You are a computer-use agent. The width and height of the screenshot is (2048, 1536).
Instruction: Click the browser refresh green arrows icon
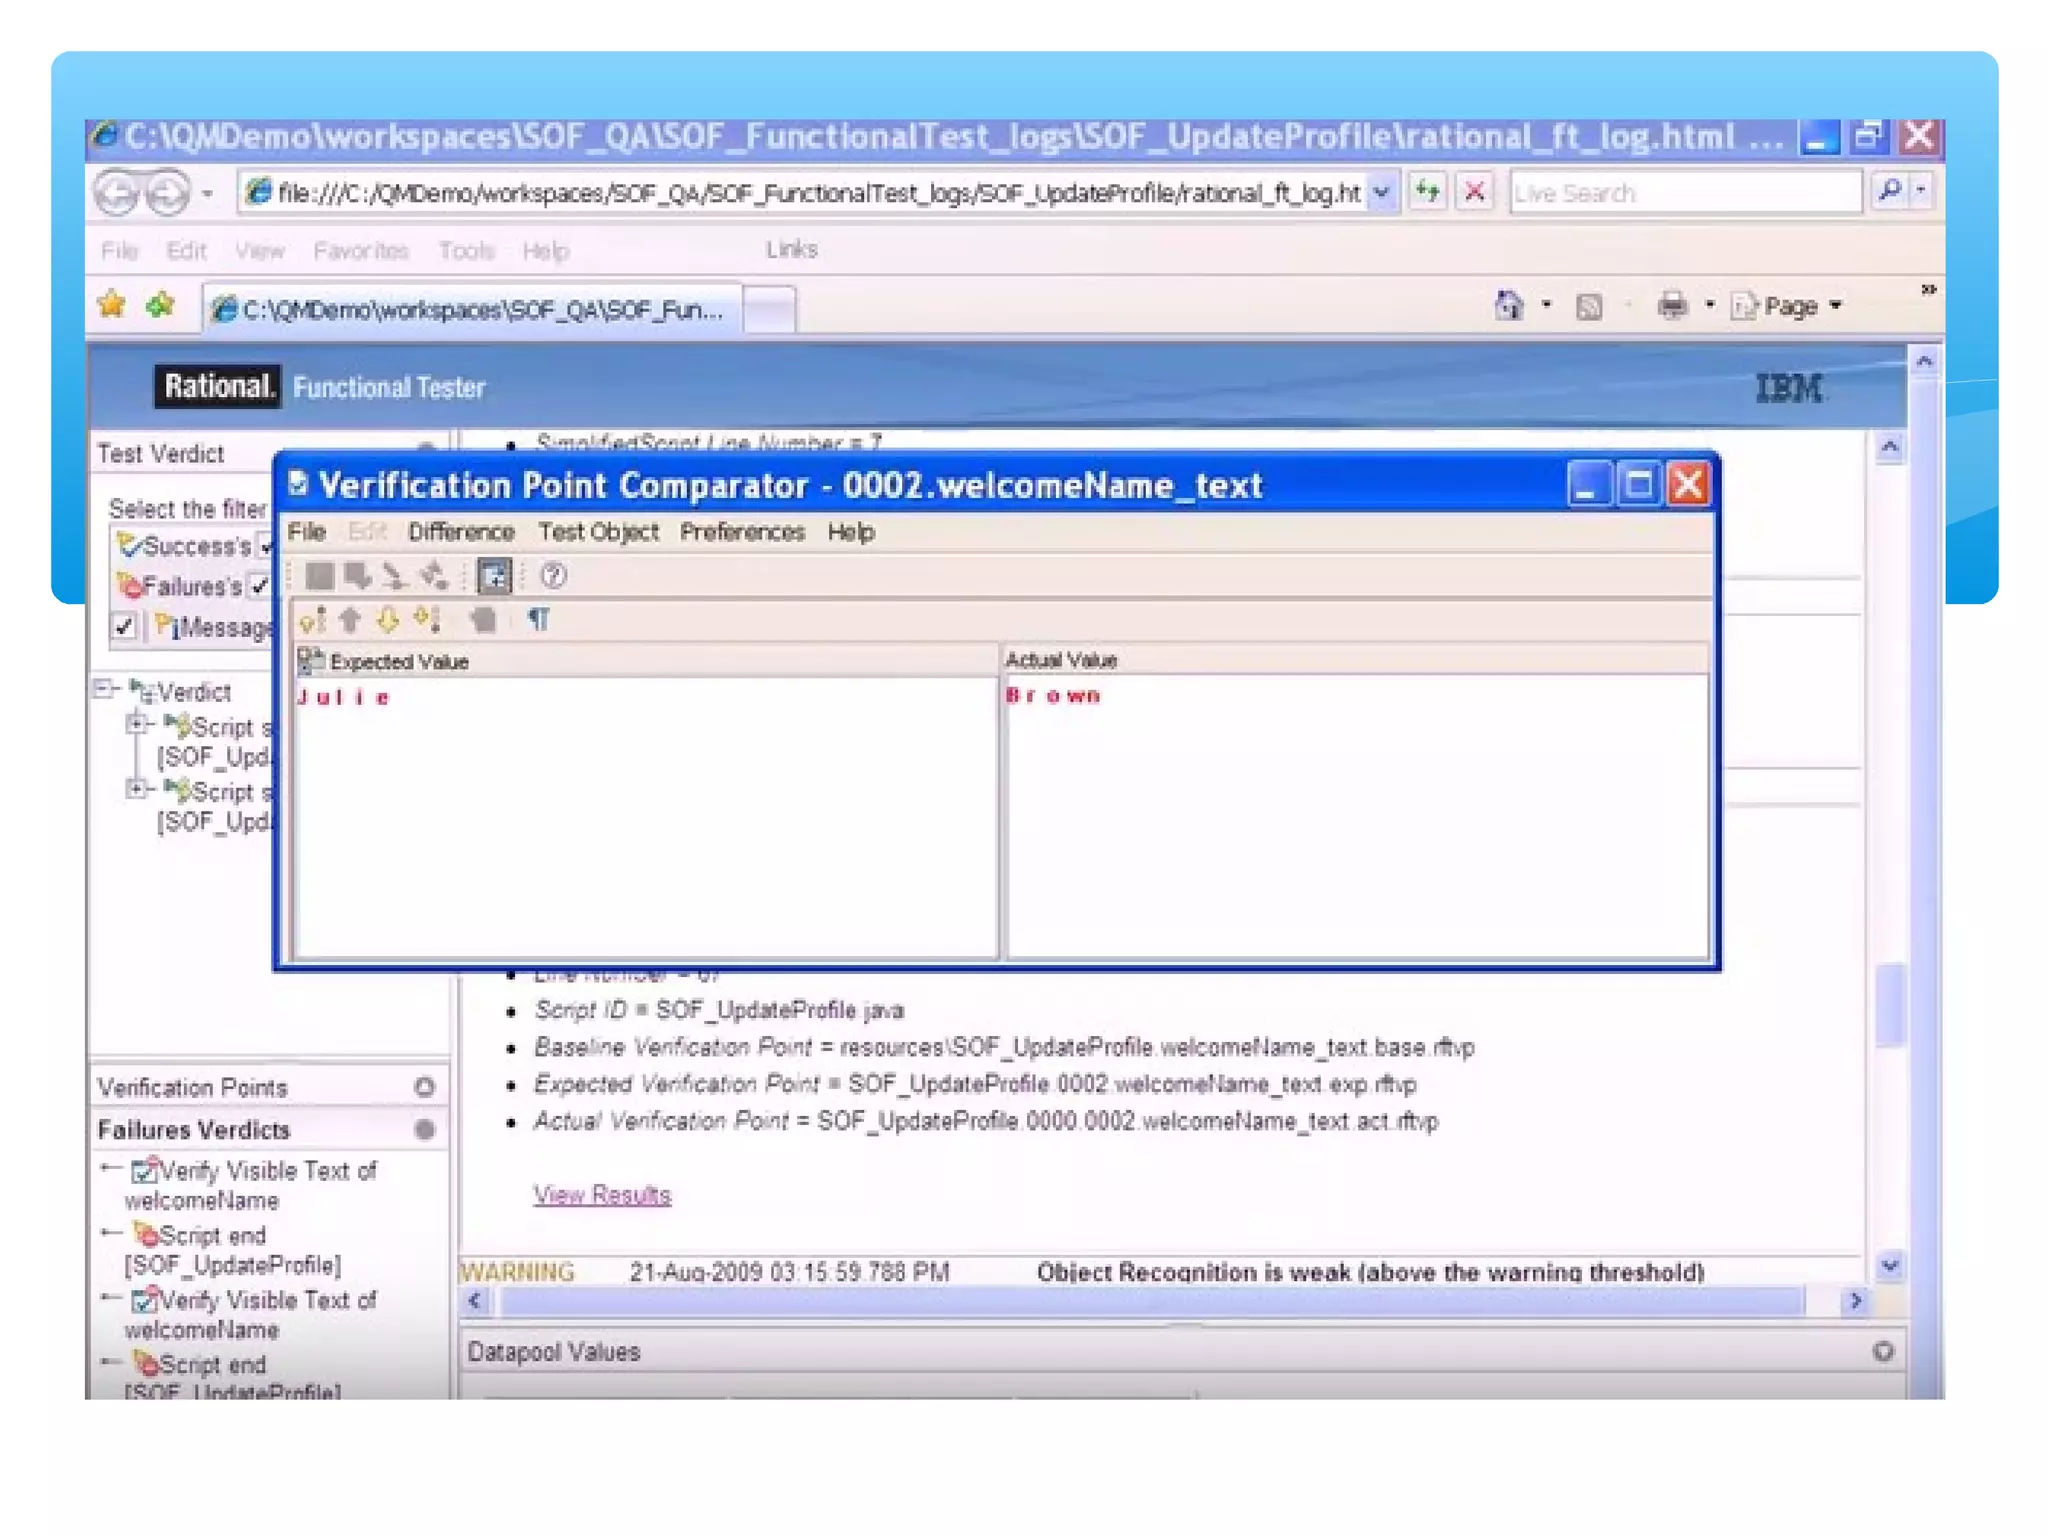(1428, 191)
